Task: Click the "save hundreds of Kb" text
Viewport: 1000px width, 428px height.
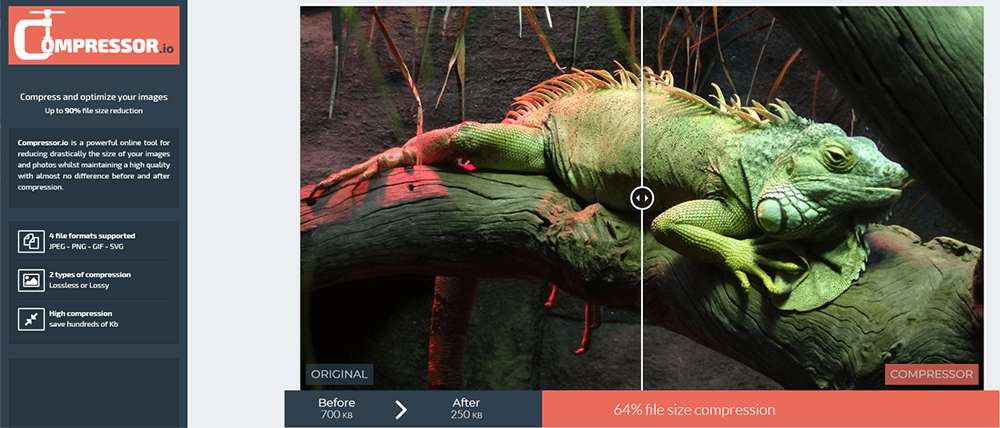Action: click(84, 324)
